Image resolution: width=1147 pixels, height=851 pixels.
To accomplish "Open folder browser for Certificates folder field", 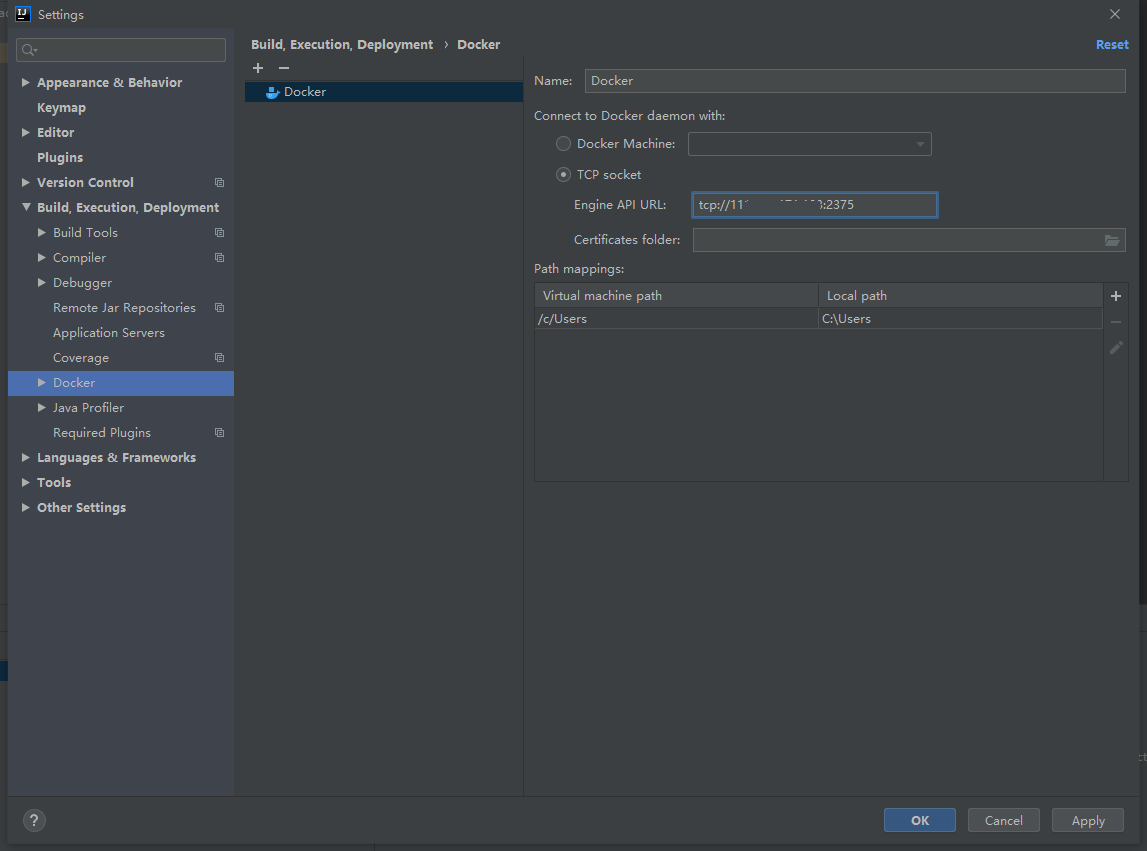I will [x=1112, y=240].
